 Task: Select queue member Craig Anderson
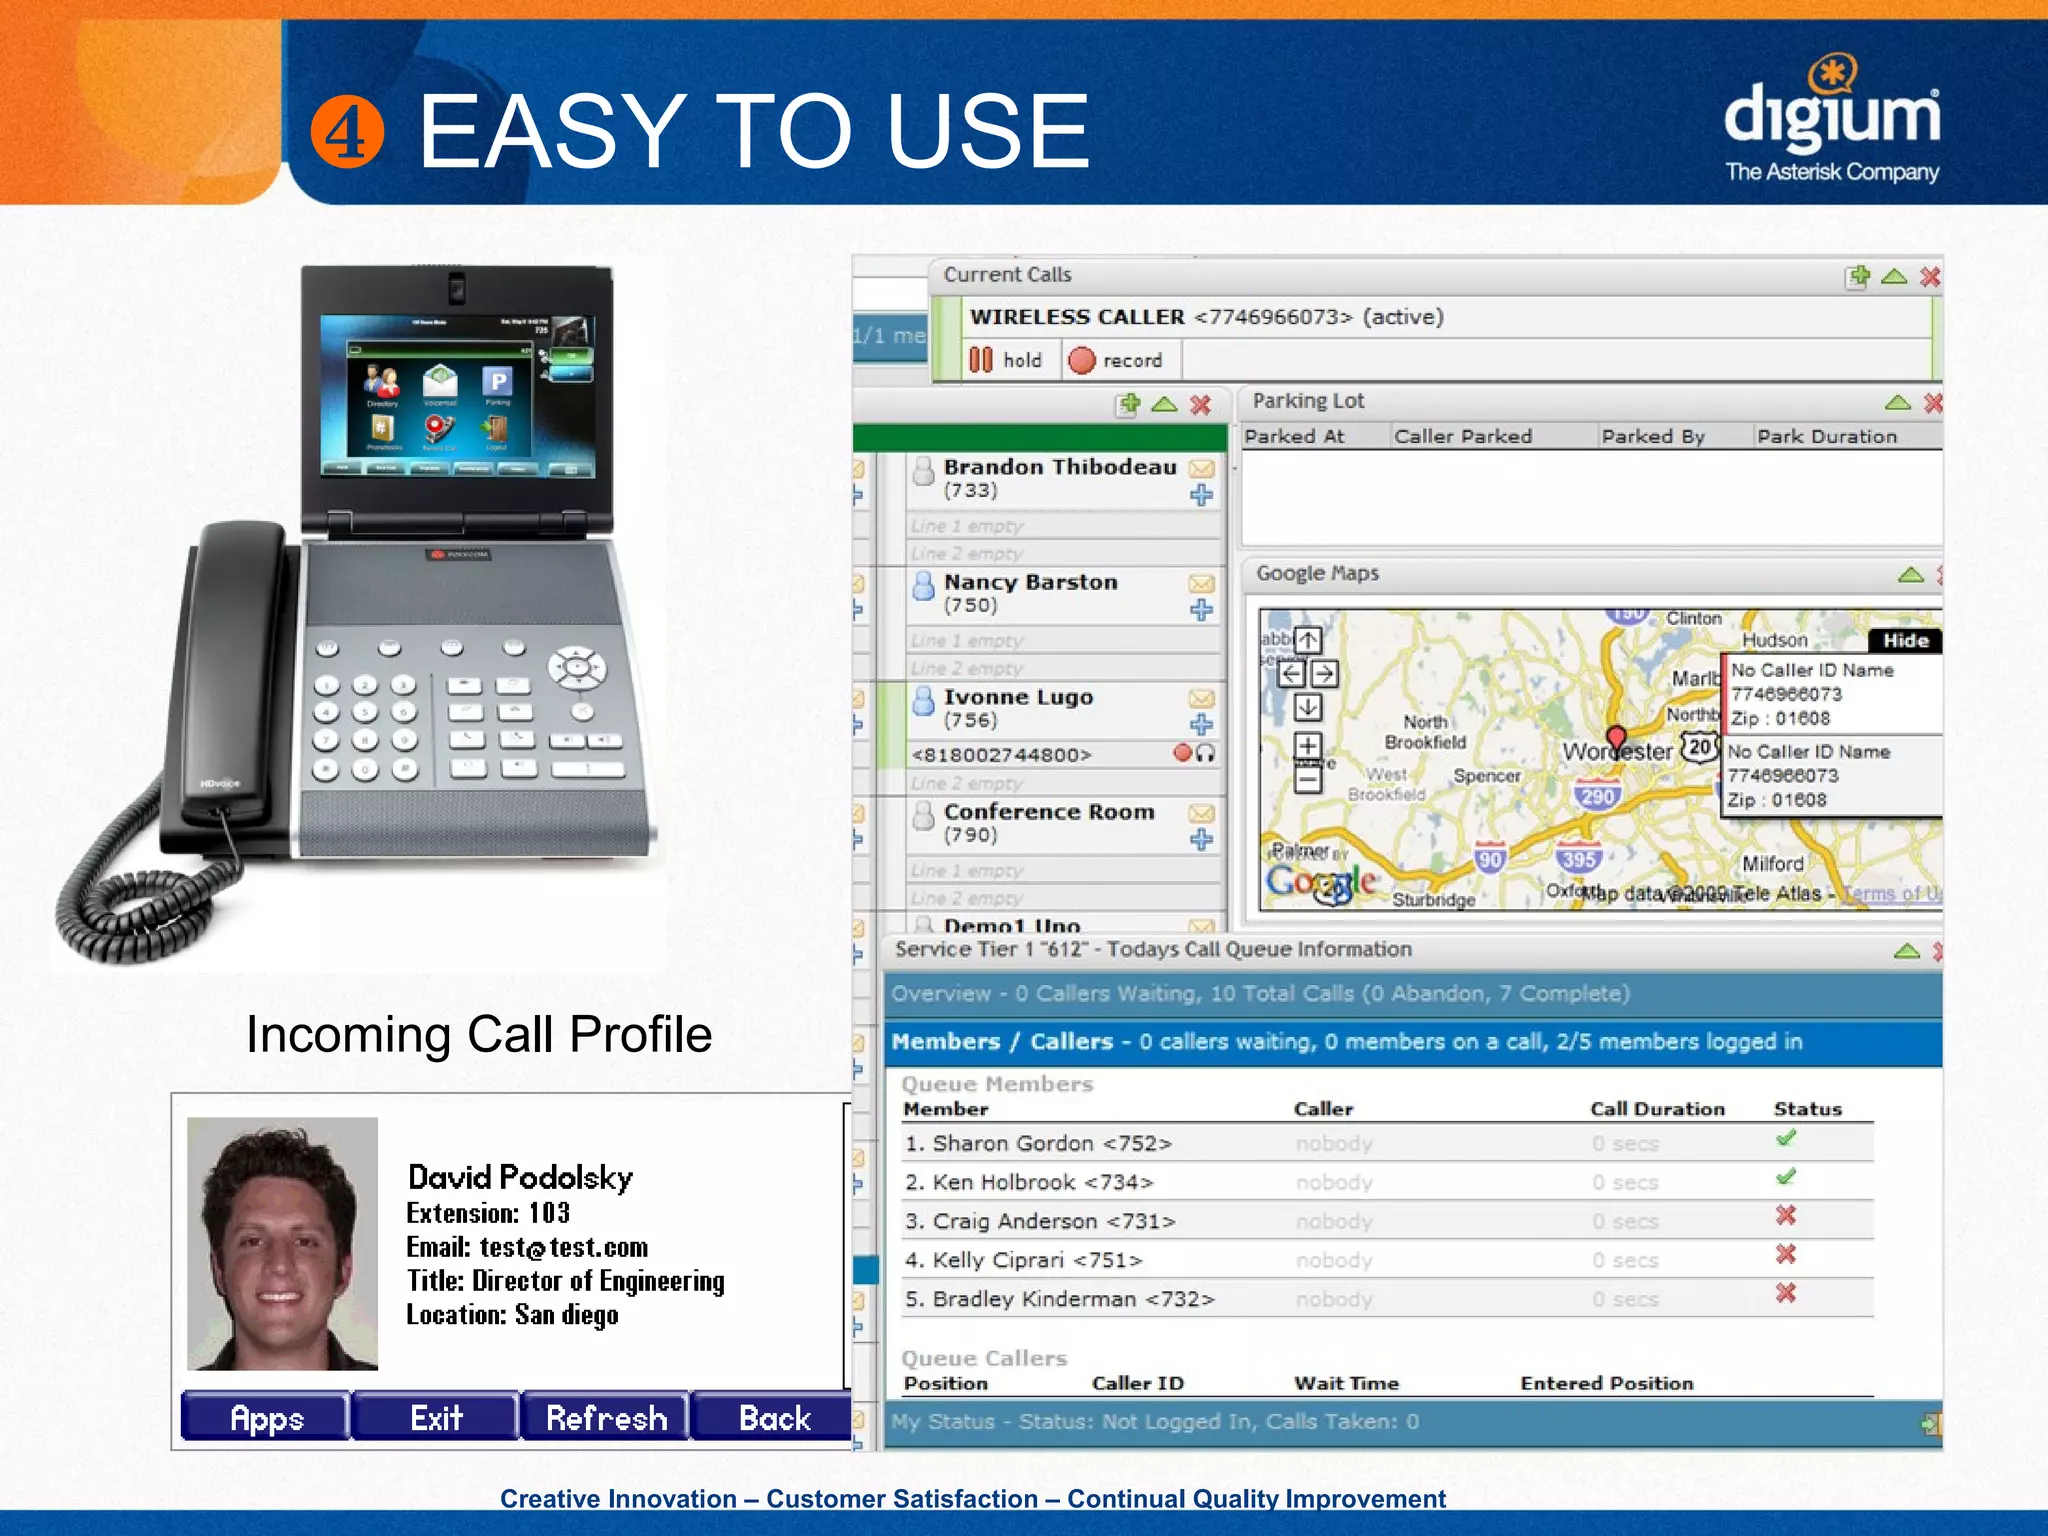point(1387,1221)
